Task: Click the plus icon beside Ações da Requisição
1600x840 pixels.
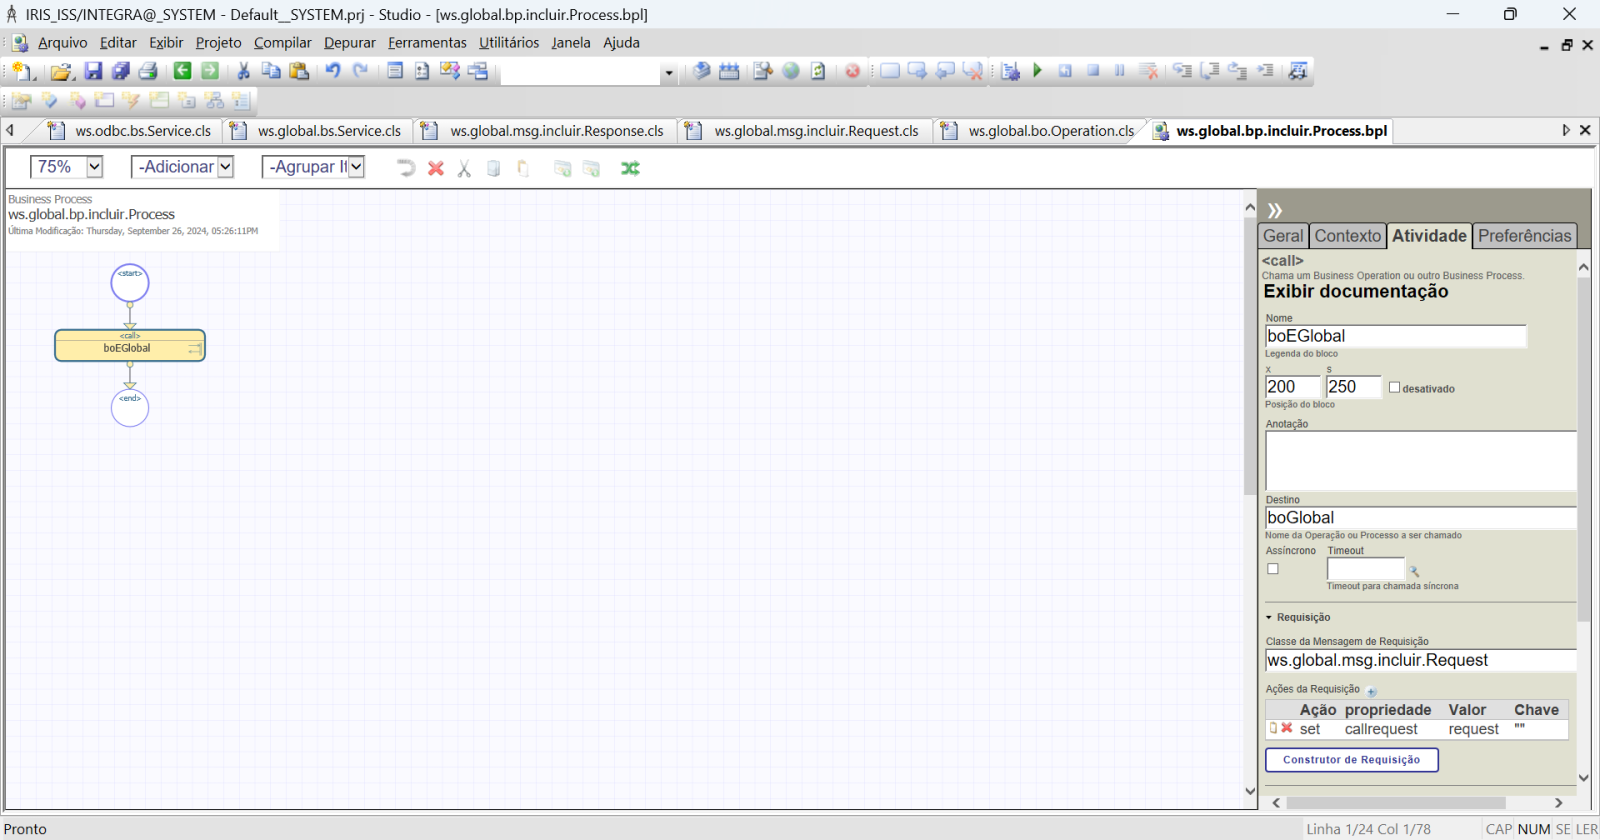Action: [x=1372, y=691]
